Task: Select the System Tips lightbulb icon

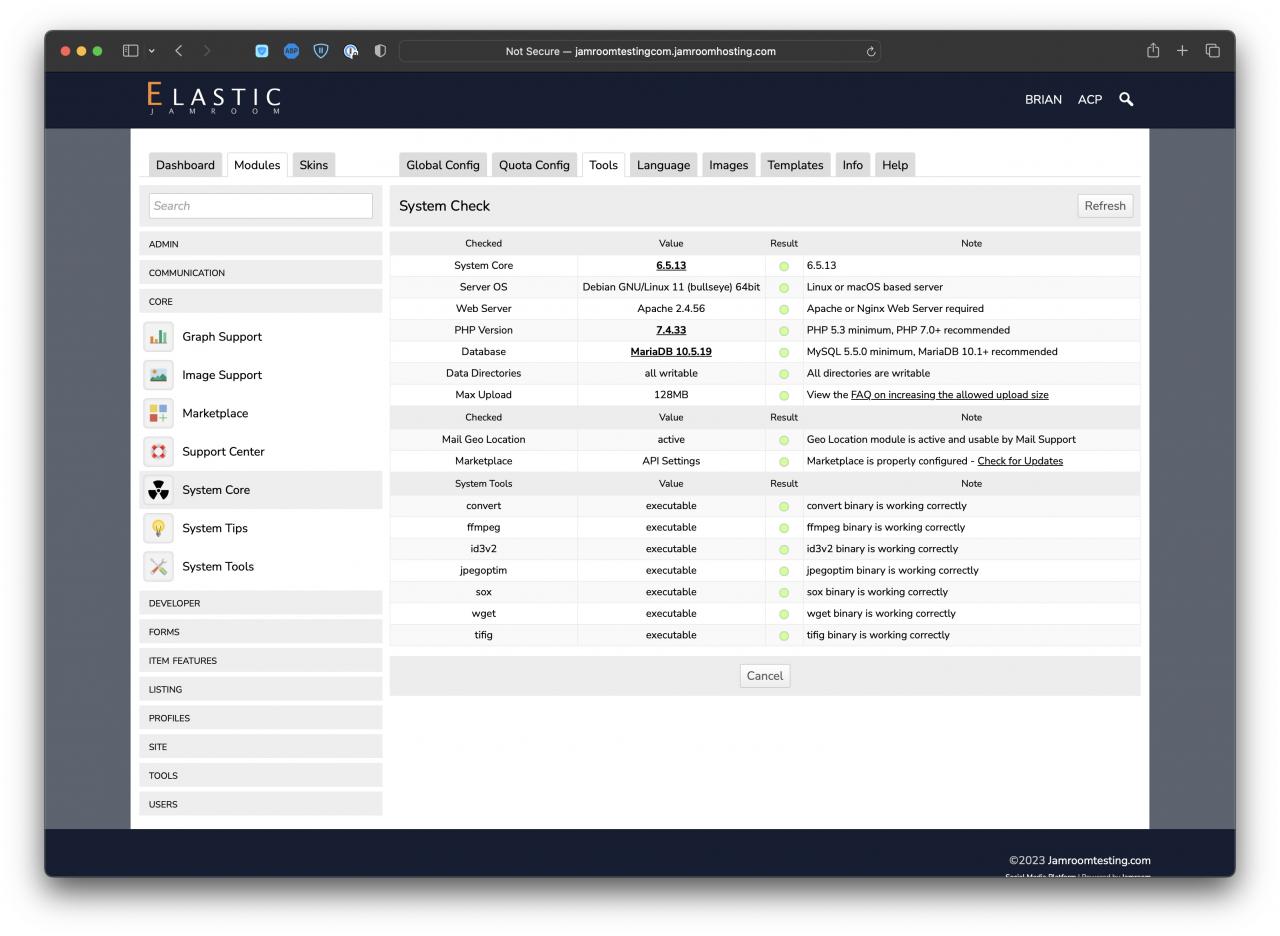Action: pyautogui.click(x=158, y=529)
